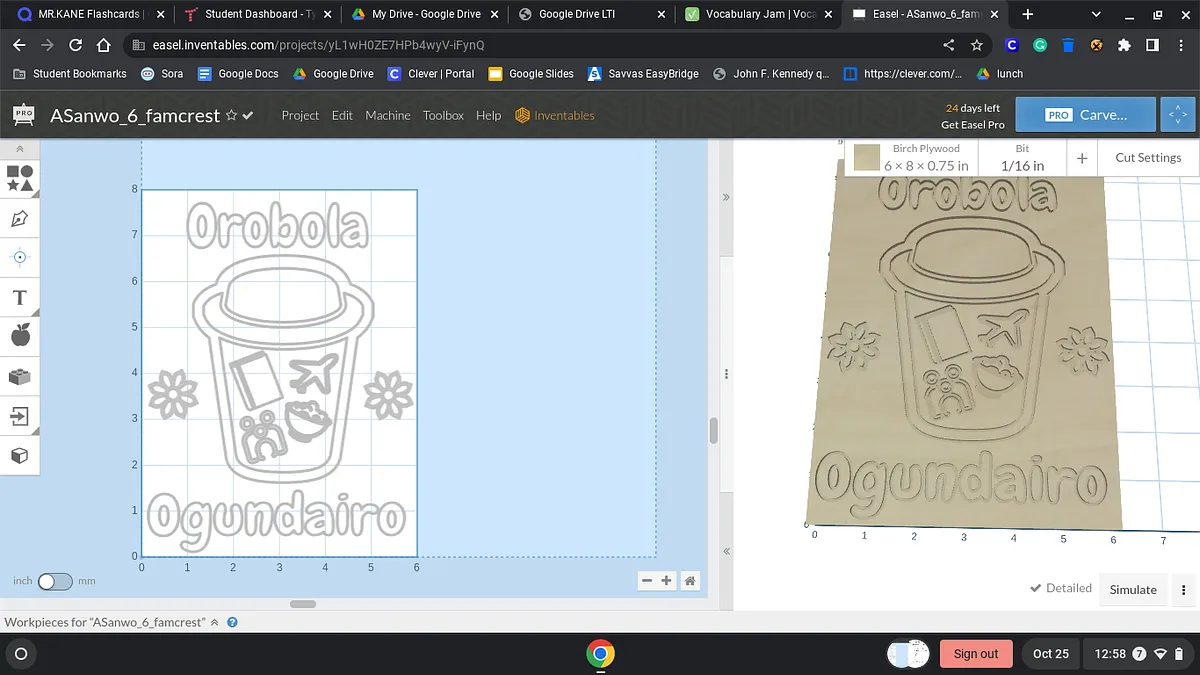
Task: Toggle the Detailed preview option
Action: click(x=1060, y=588)
